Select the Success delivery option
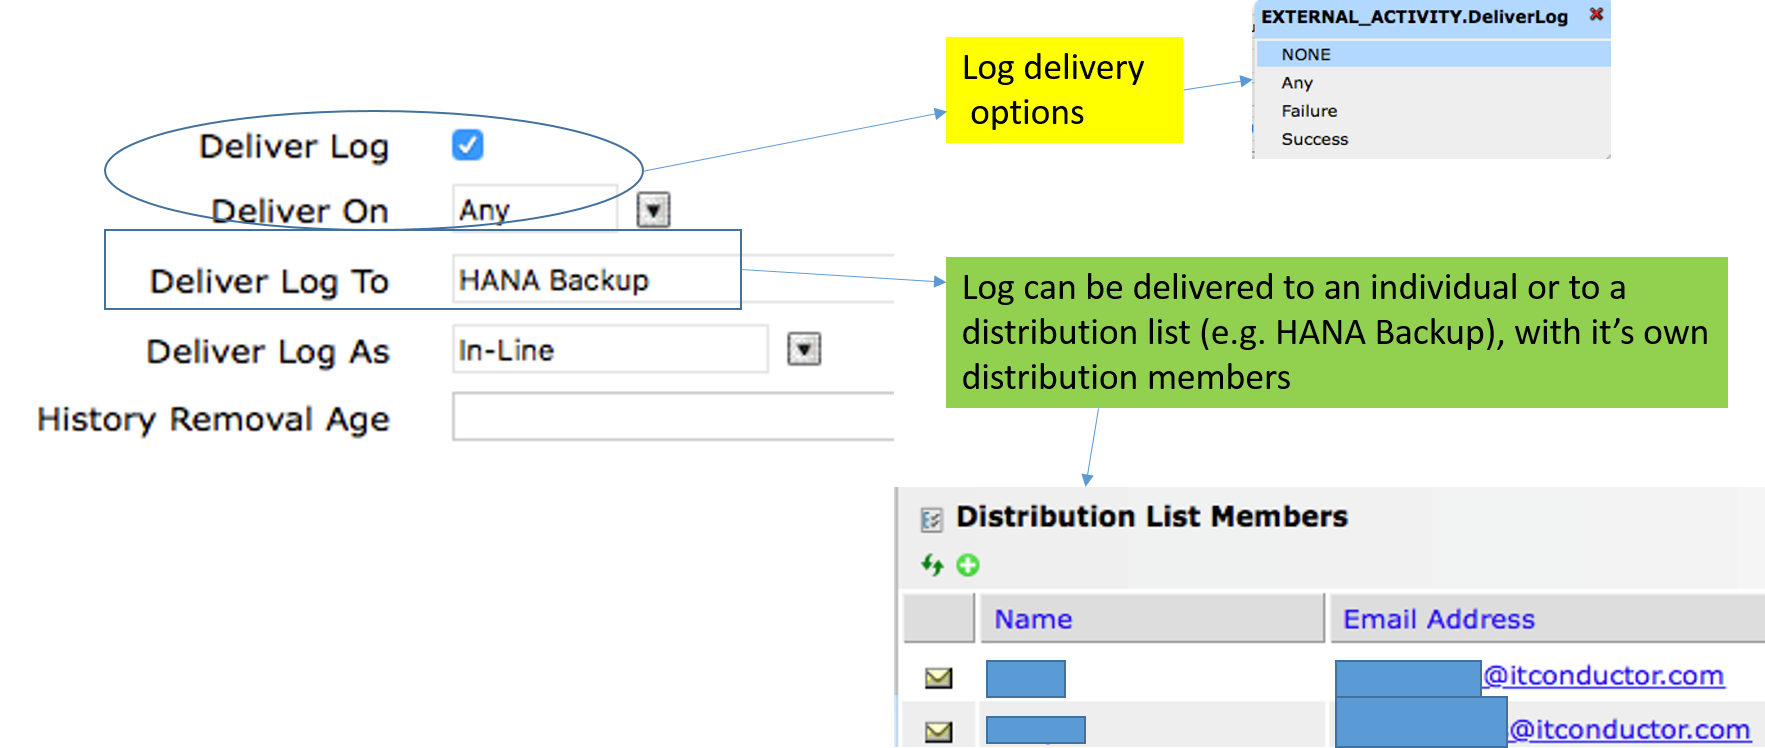The width and height of the screenshot is (1765, 748). pyautogui.click(x=1314, y=139)
